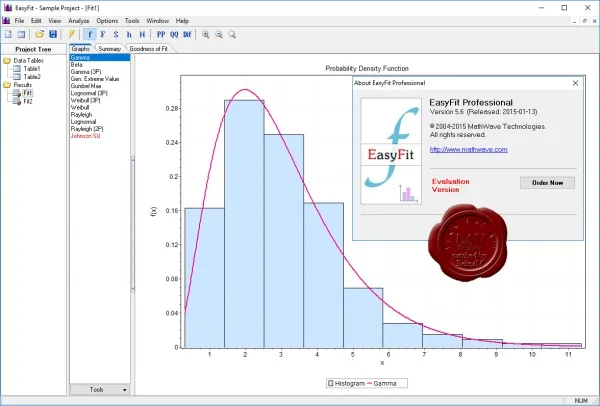
Task: Click the Project Tree panel header
Action: click(x=33, y=49)
